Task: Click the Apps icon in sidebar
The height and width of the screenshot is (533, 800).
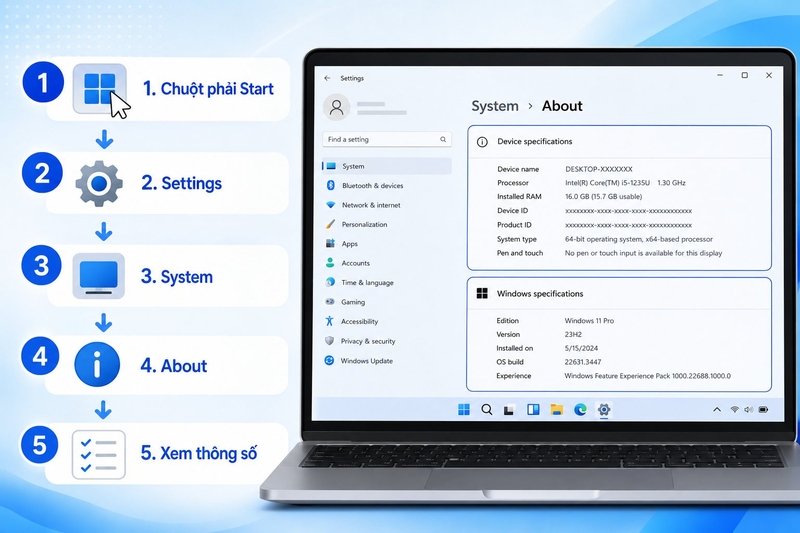Action: point(331,243)
